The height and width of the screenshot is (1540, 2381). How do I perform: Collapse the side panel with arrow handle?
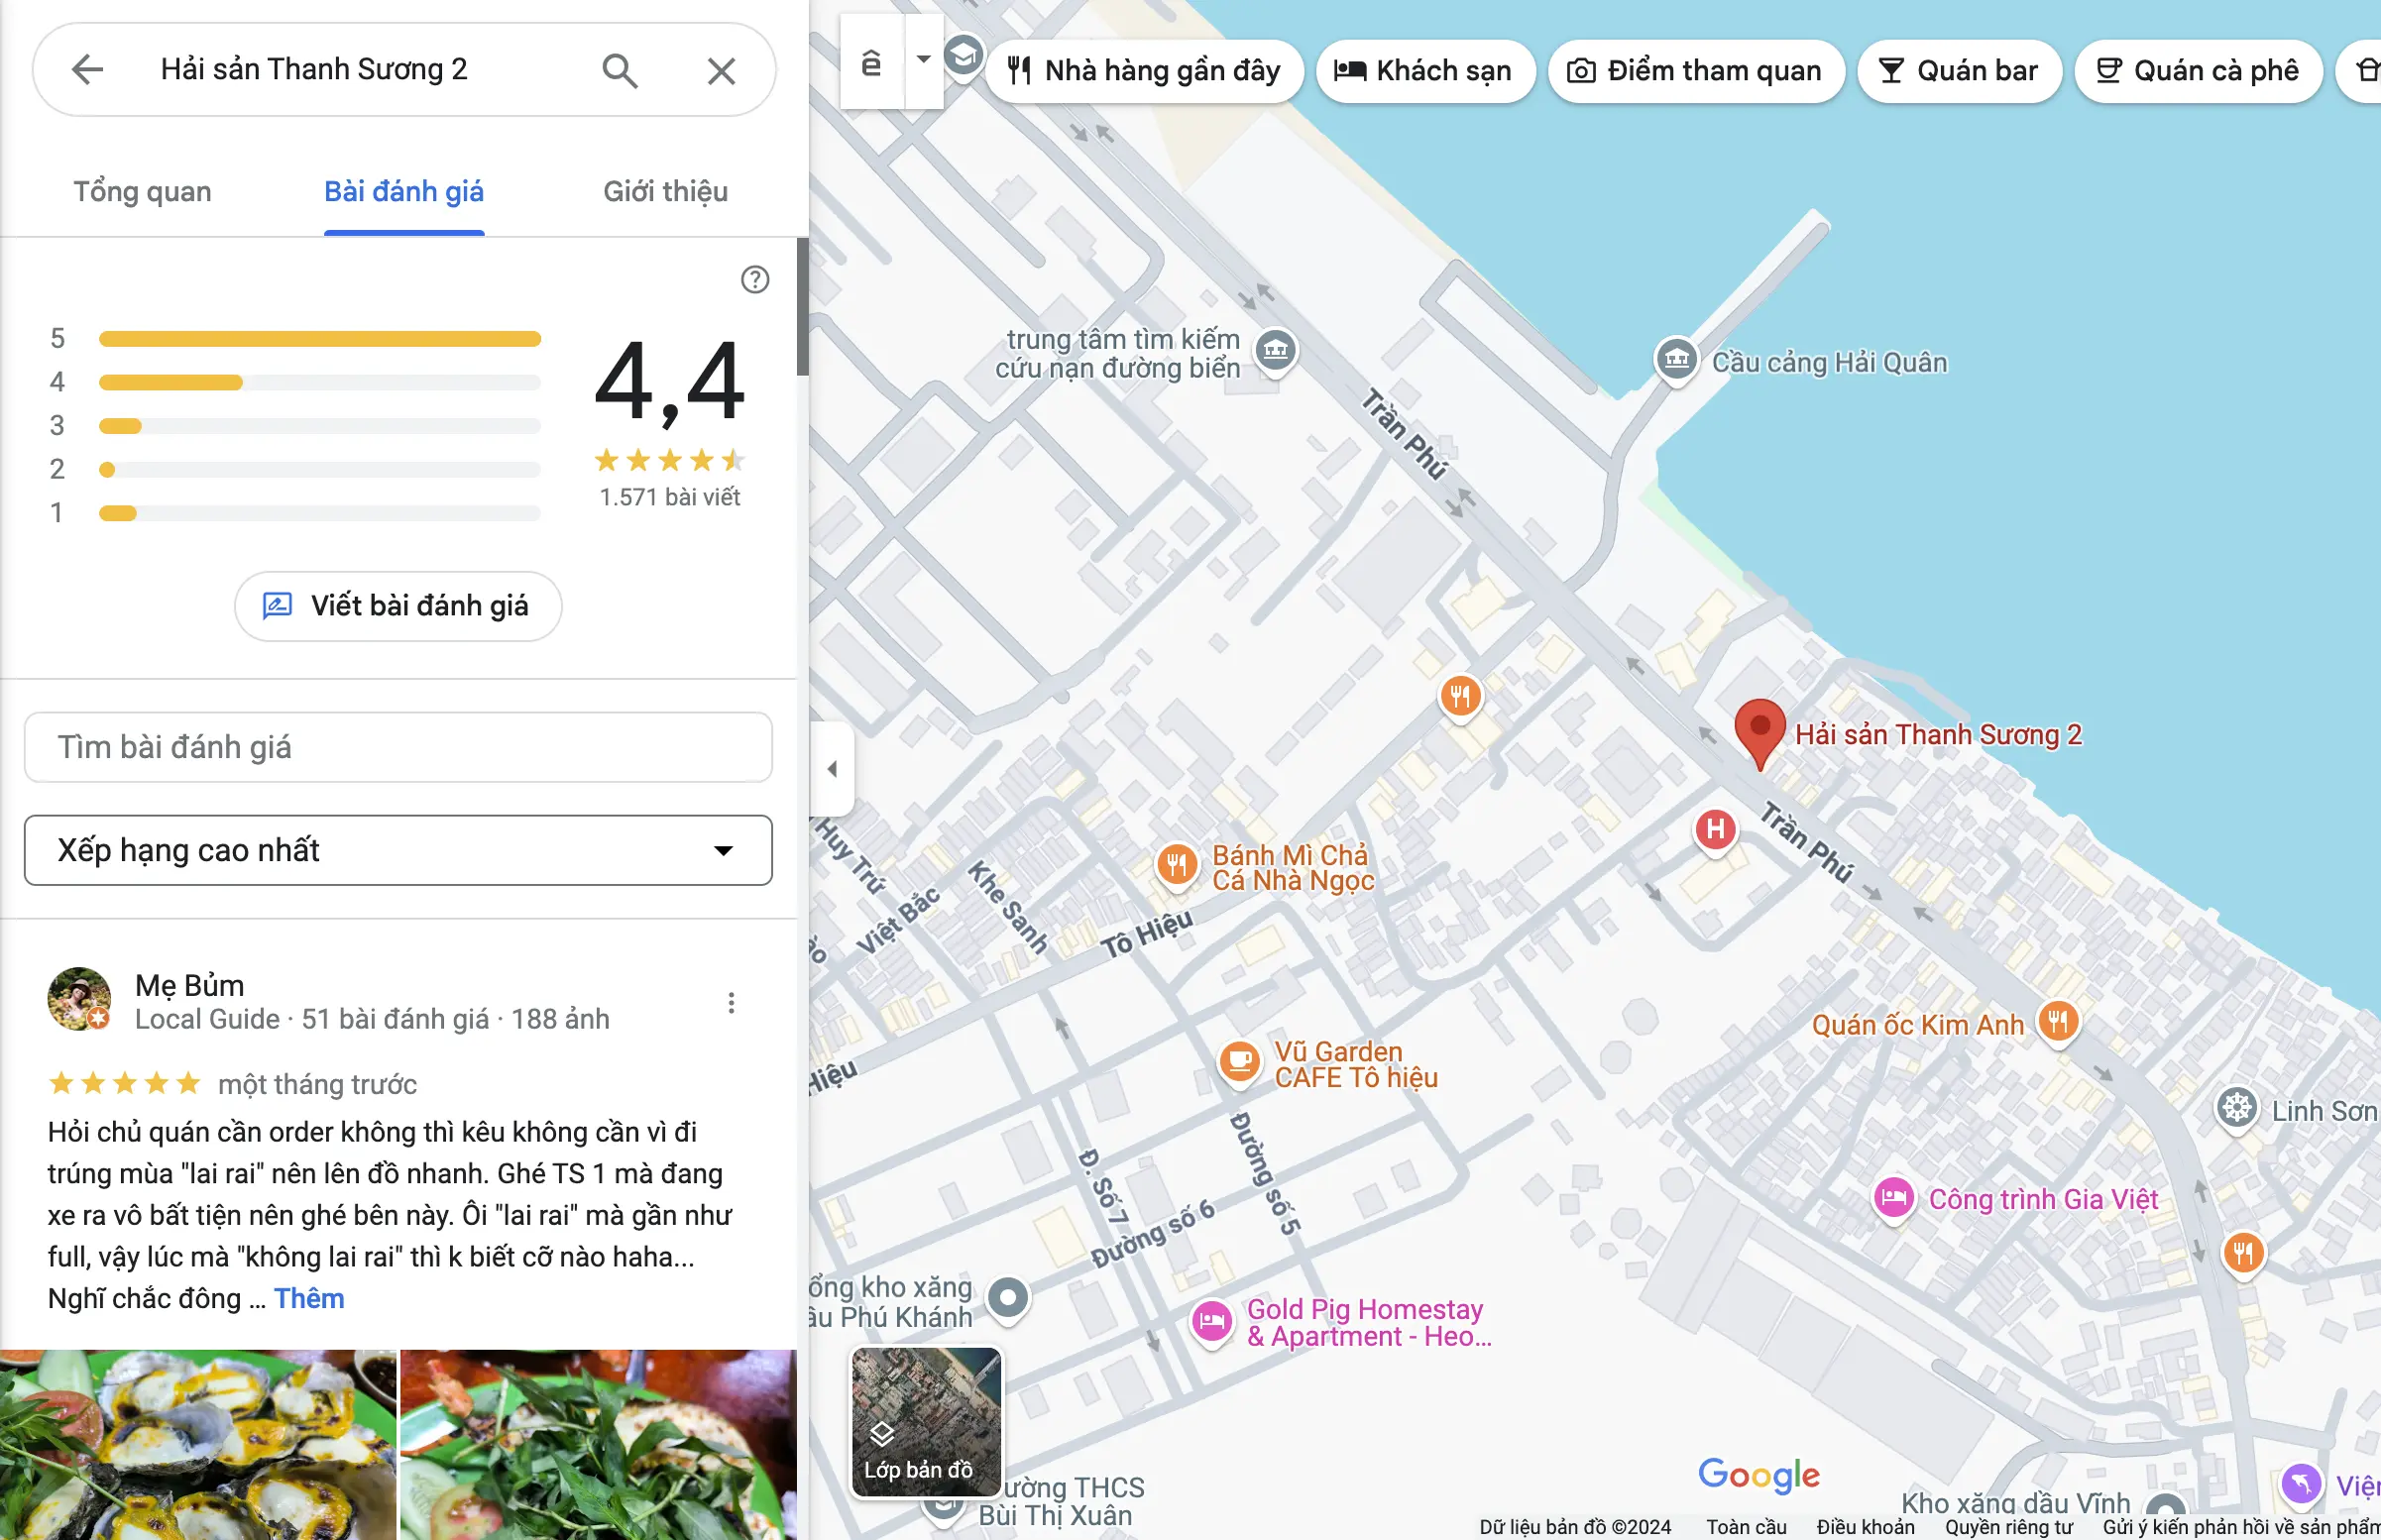coord(832,769)
